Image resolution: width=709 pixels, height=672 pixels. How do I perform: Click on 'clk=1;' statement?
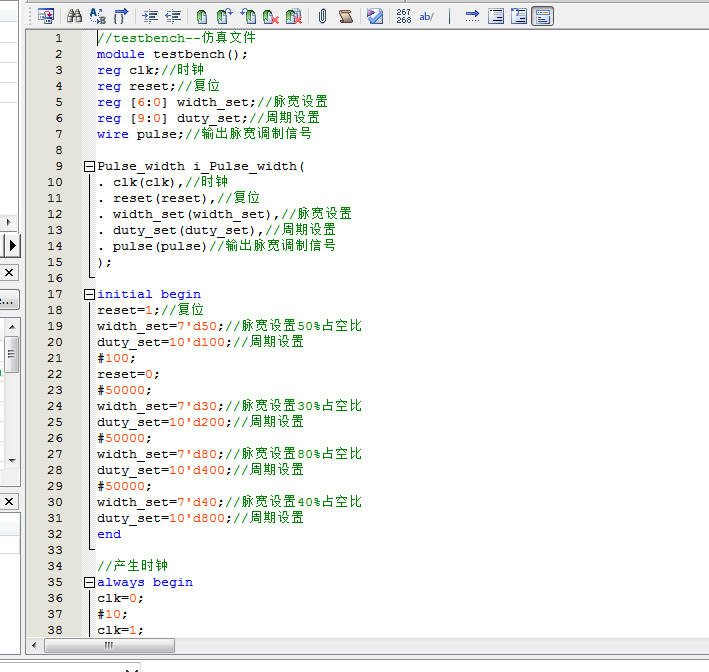[120, 630]
